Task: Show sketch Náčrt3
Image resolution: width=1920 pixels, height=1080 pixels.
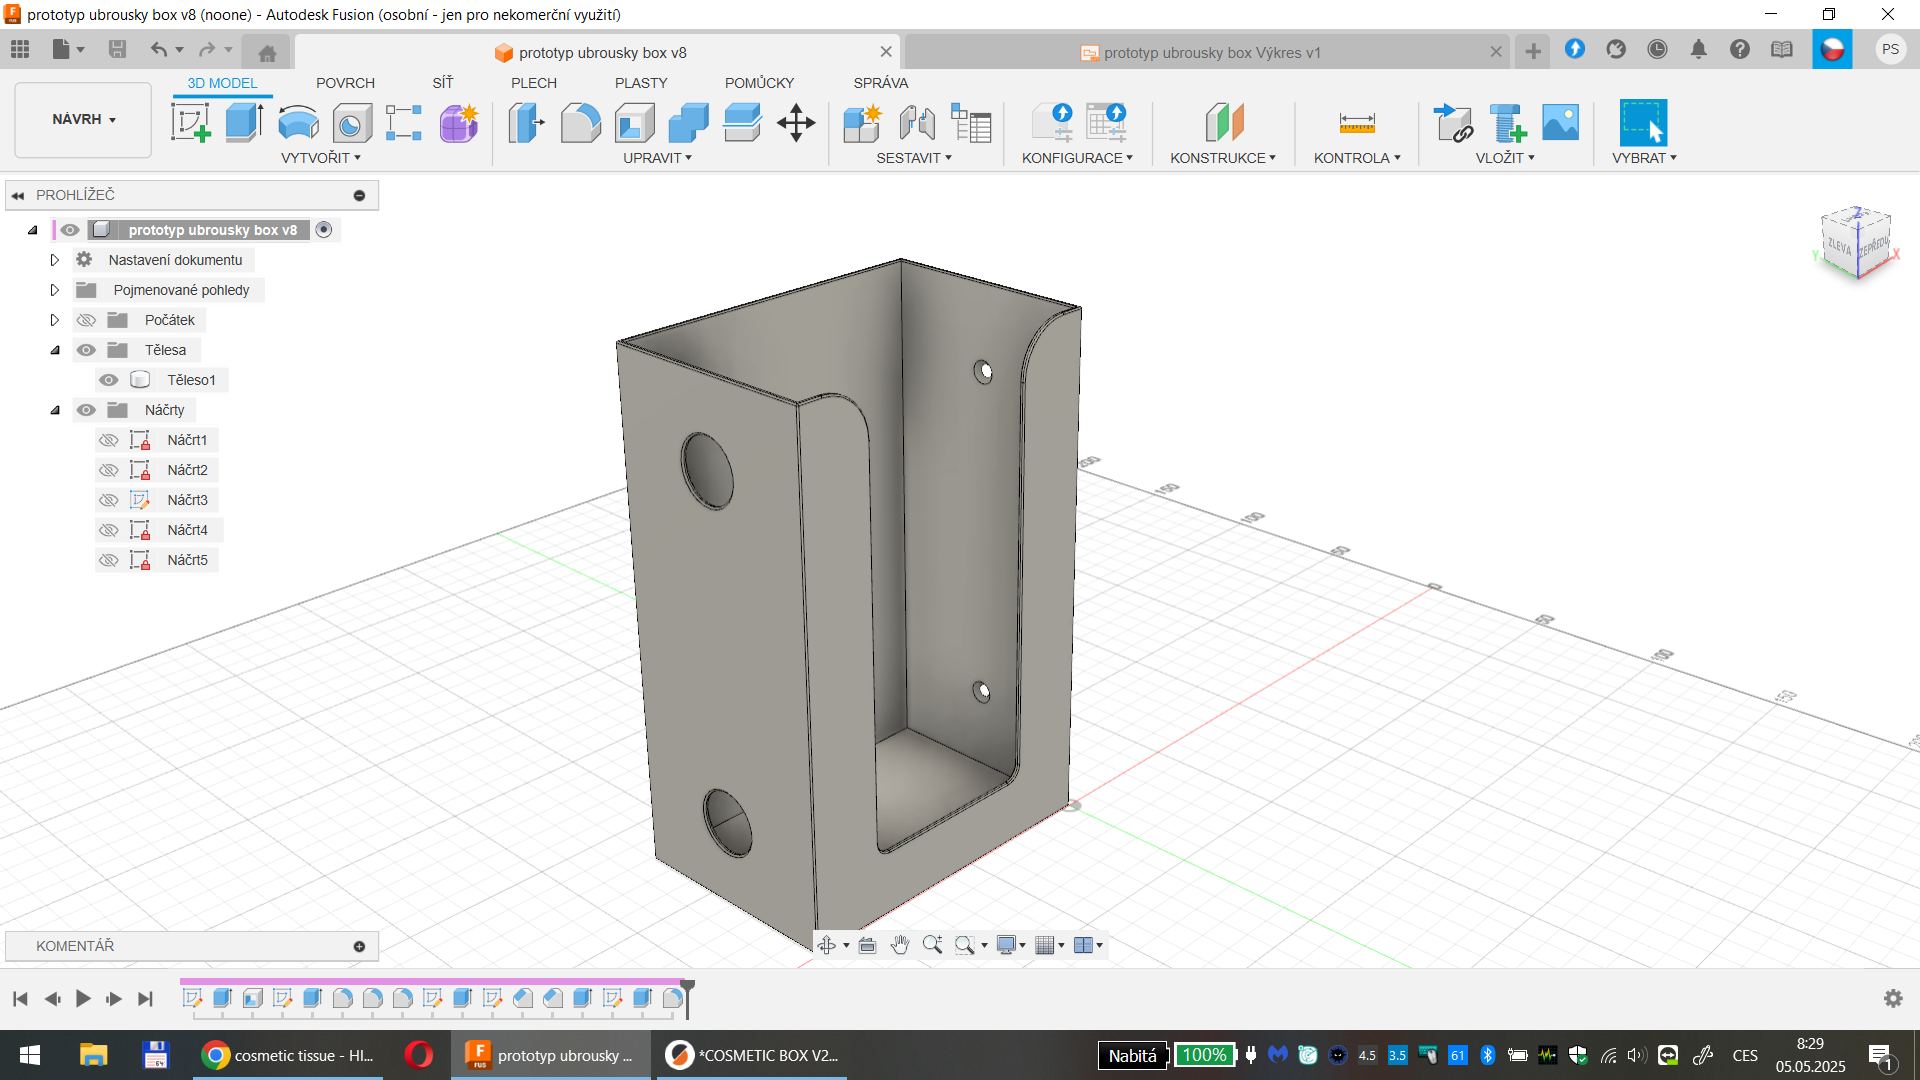Action: click(x=109, y=500)
